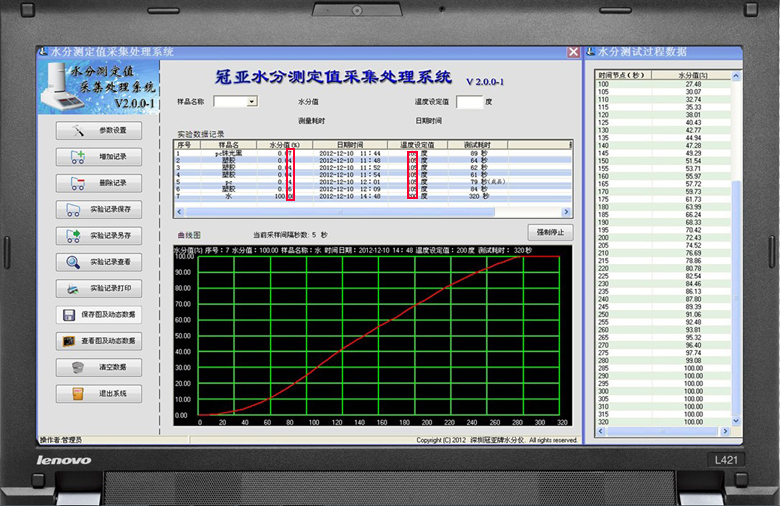Open 实验记录查看 with the magnifier icon
The image size is (780, 506).
pyautogui.click(x=98, y=262)
